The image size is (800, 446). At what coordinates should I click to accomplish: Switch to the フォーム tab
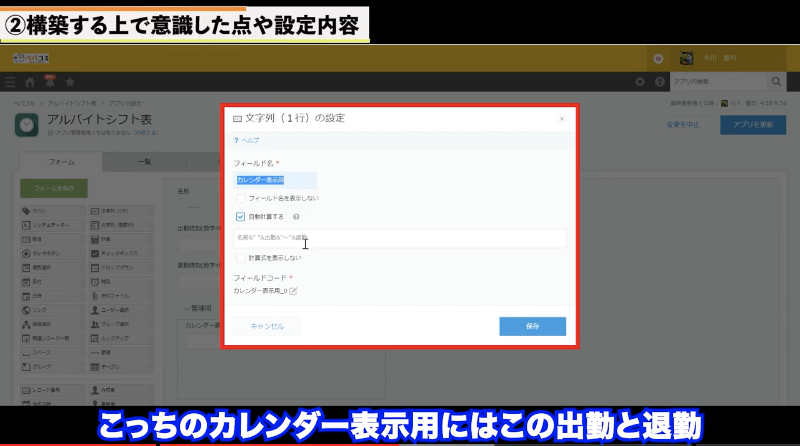[x=61, y=161]
